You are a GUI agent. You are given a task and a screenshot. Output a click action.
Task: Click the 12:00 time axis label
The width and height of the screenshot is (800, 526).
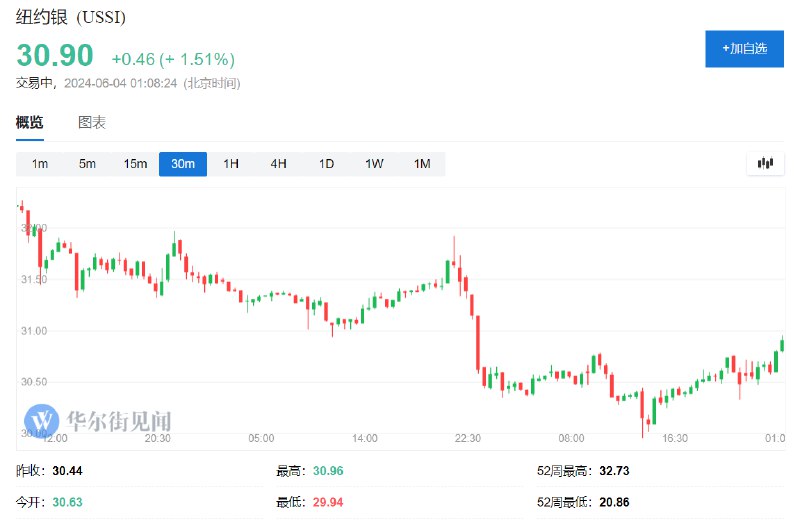click(55, 438)
